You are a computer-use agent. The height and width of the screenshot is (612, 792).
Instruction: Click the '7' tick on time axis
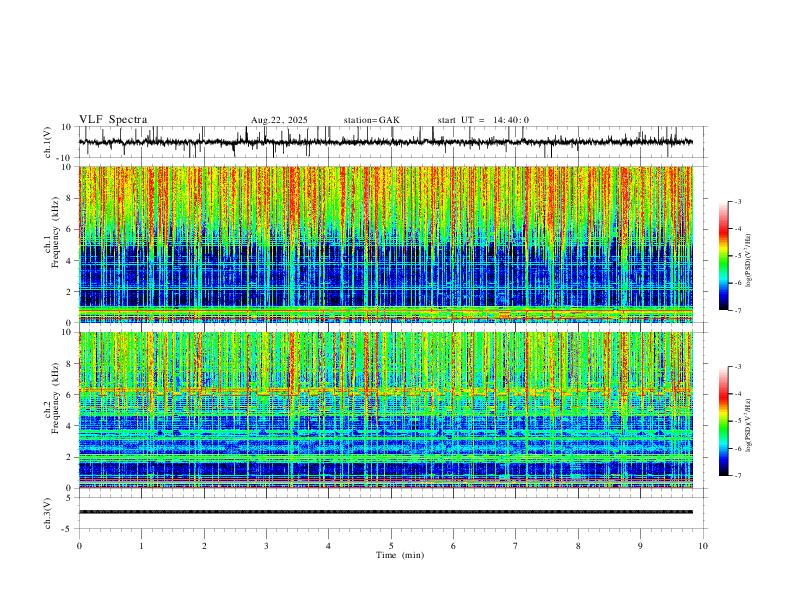tap(516, 546)
